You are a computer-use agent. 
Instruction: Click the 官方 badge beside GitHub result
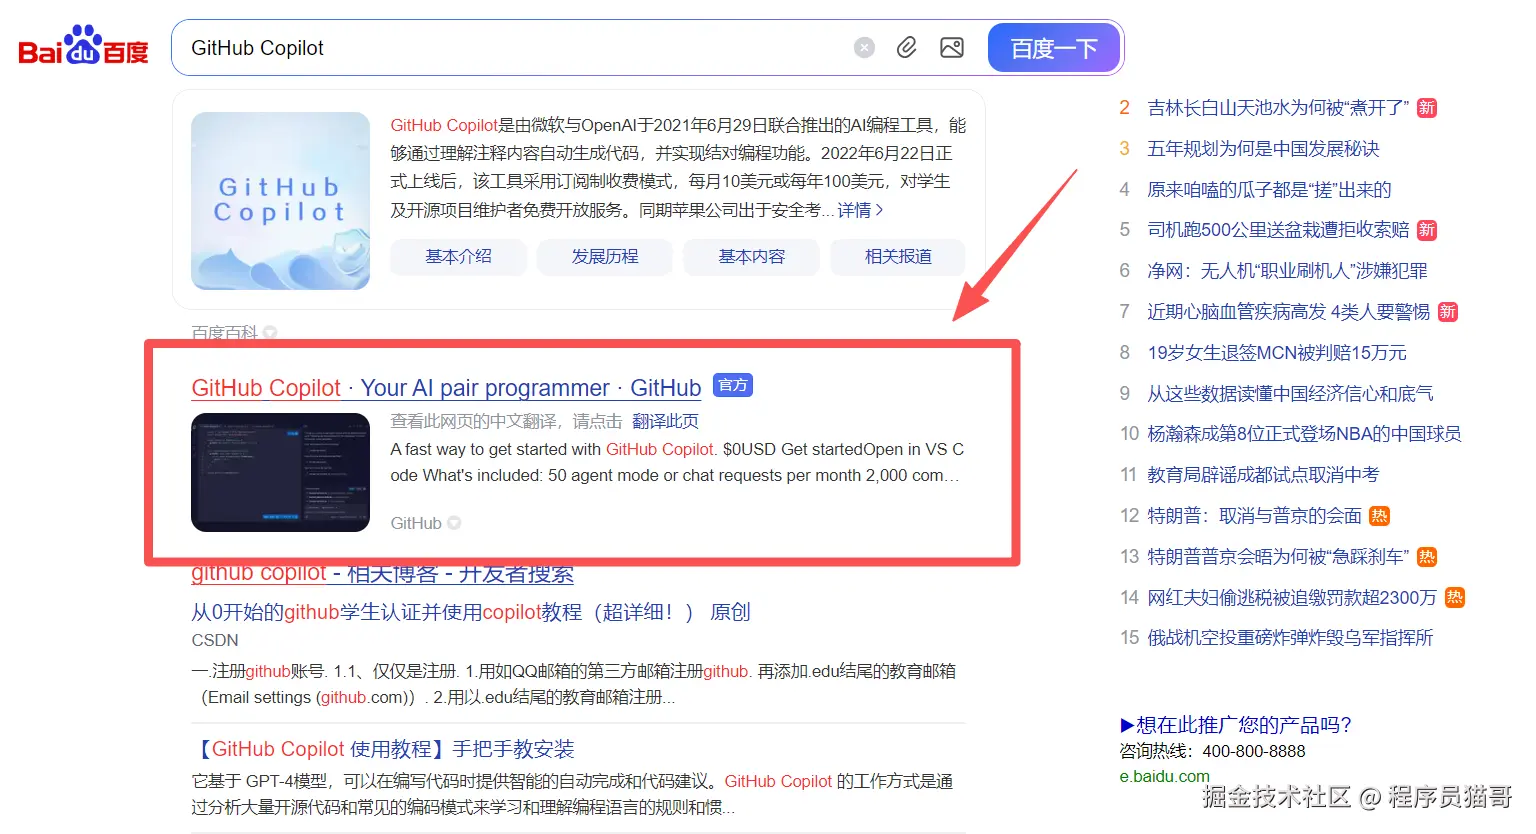point(732,385)
